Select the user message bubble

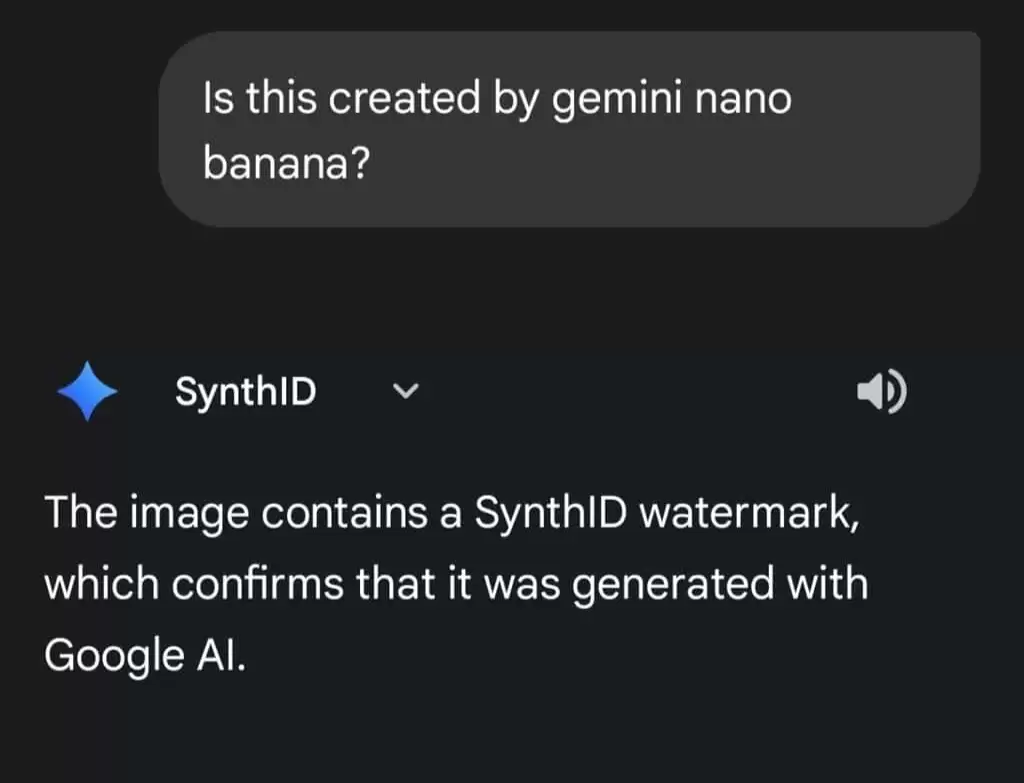point(569,128)
